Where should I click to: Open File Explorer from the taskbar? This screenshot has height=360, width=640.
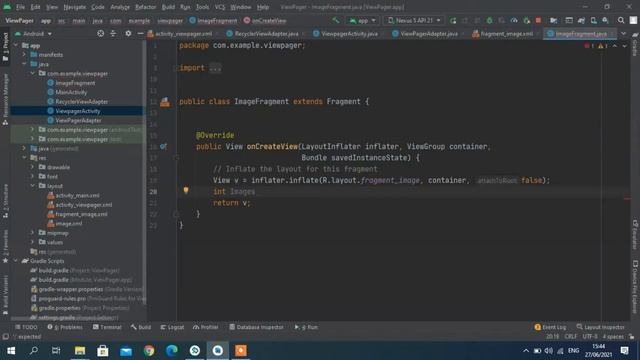pyautogui.click(x=80, y=351)
